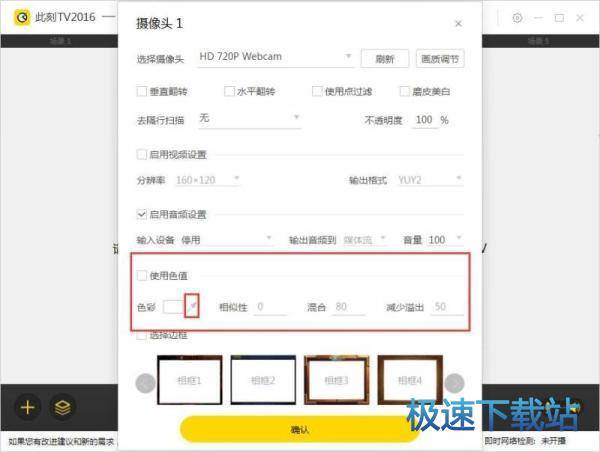This screenshot has height=452, width=600.
Task: Enable the 启用视频设置 video settings checkbox
Action: 142,155
